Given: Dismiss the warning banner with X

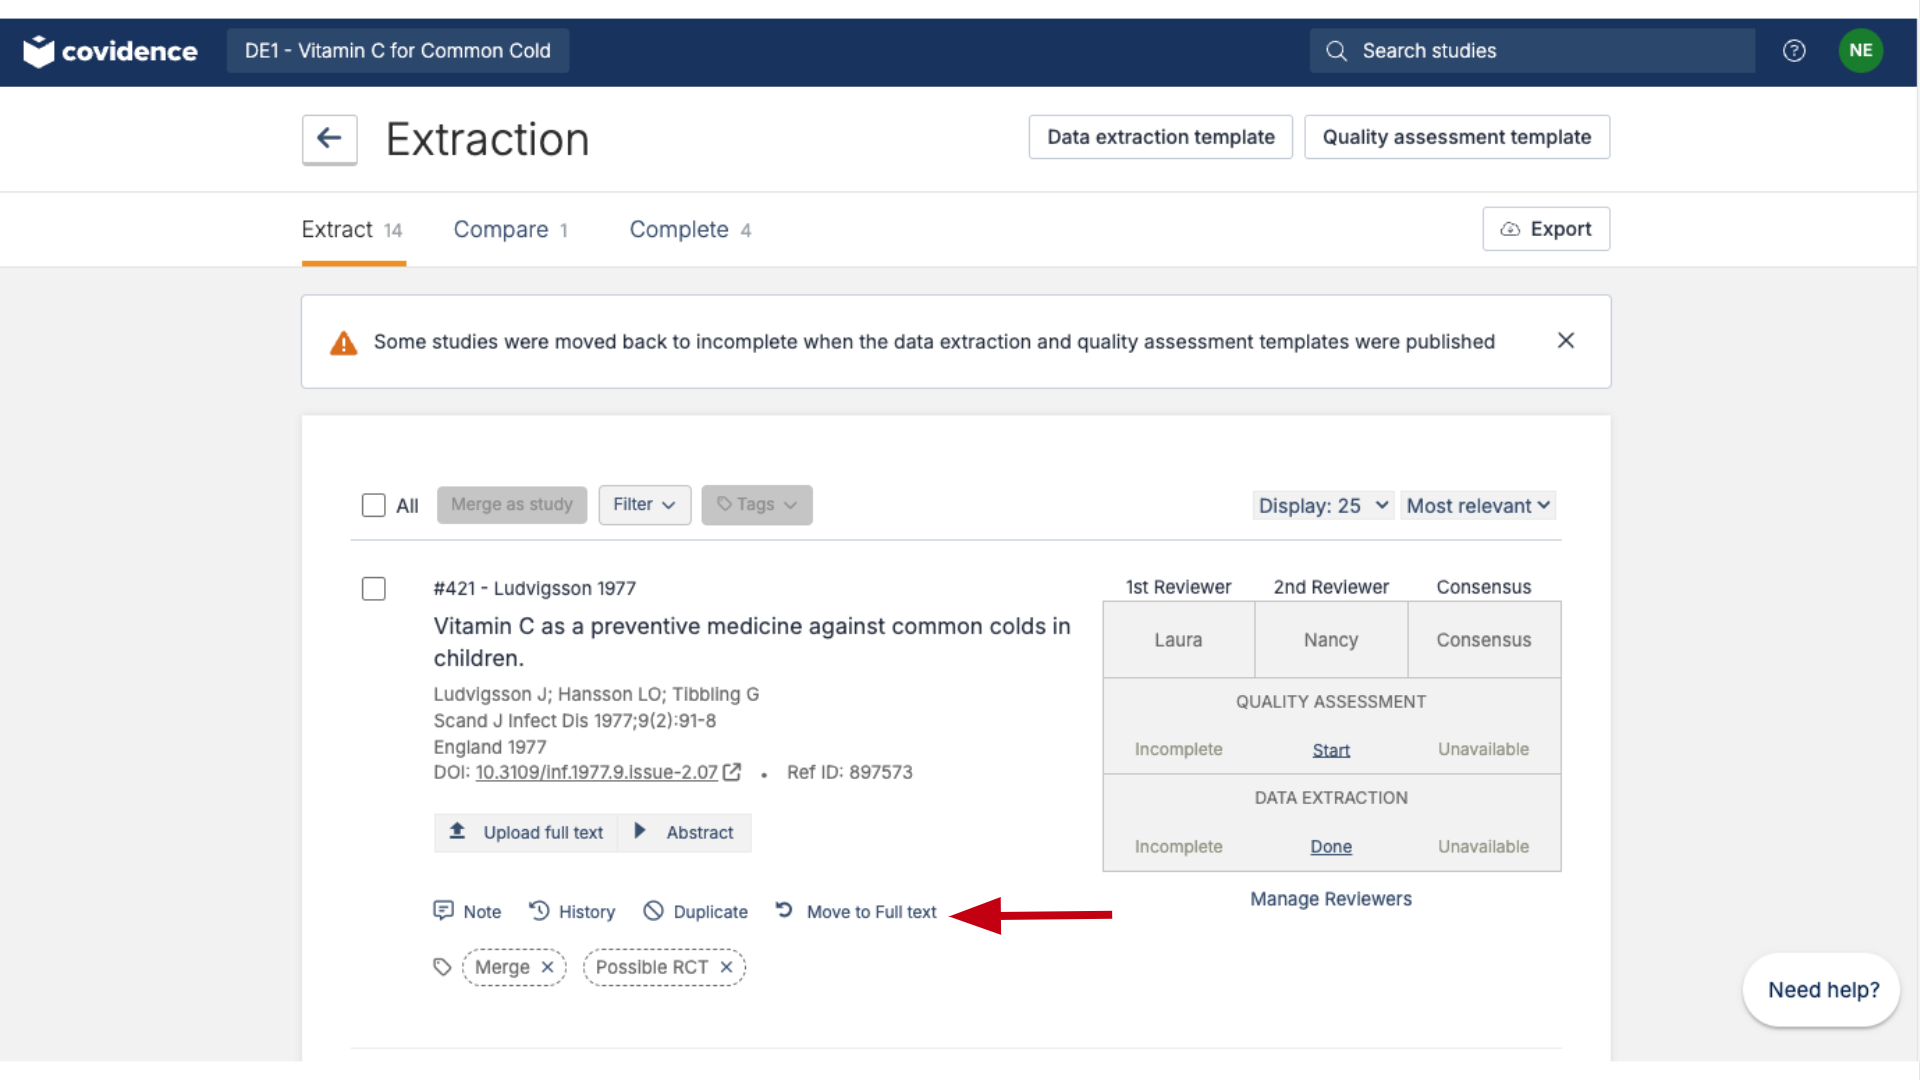Looking at the screenshot, I should 1566,341.
